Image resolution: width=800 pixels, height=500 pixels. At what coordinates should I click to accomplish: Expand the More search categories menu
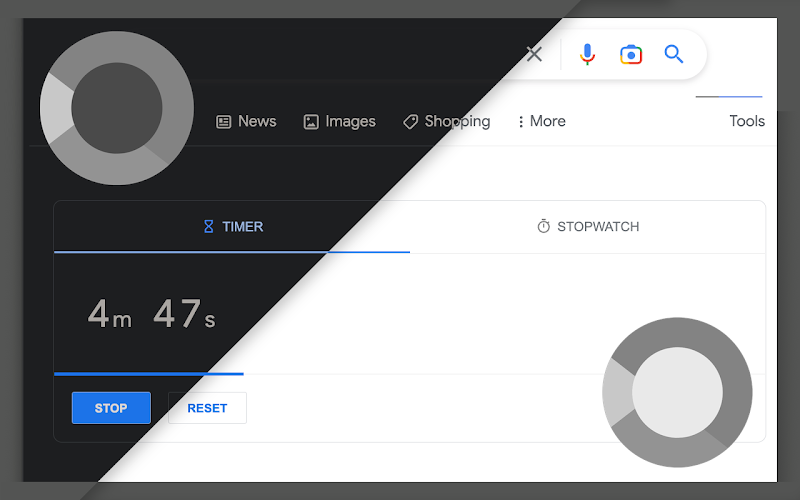tap(542, 121)
